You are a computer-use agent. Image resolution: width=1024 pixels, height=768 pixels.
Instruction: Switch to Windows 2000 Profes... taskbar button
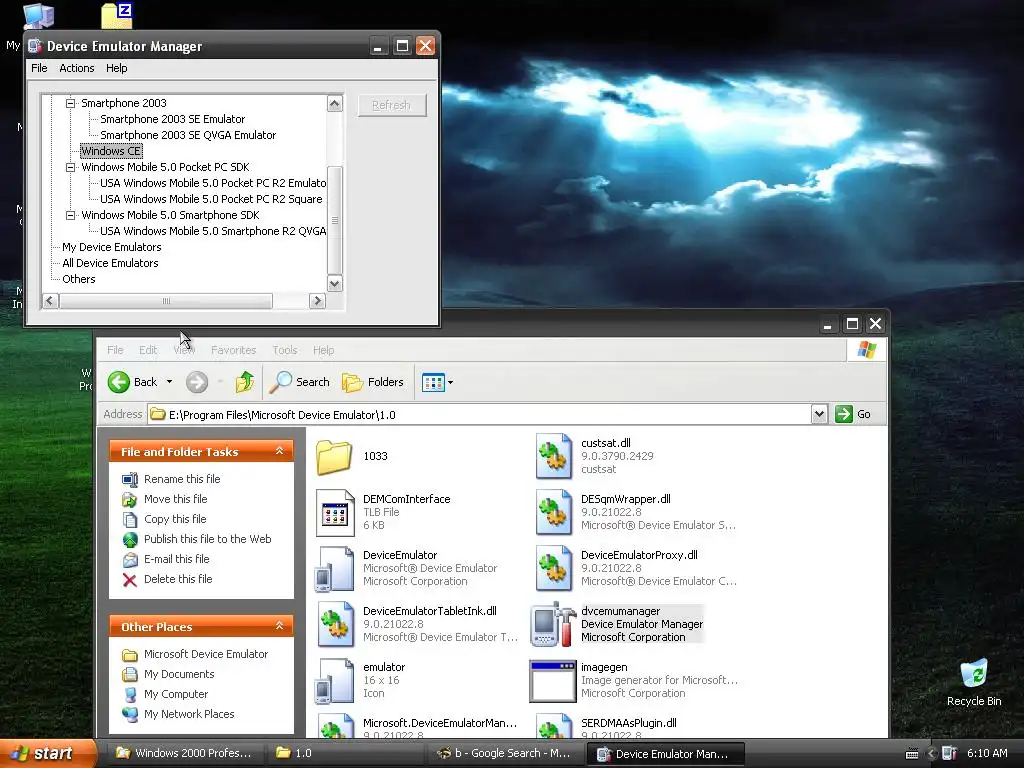click(185, 754)
